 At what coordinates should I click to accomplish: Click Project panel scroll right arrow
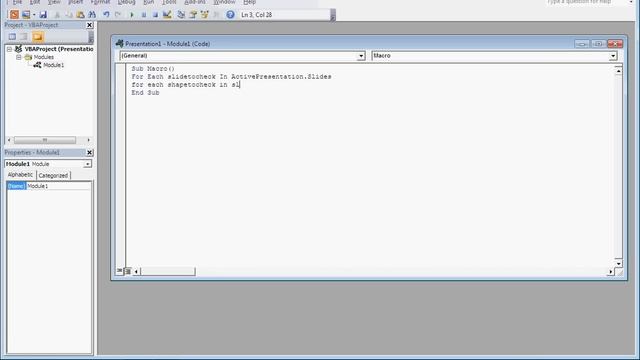[x=89, y=140]
